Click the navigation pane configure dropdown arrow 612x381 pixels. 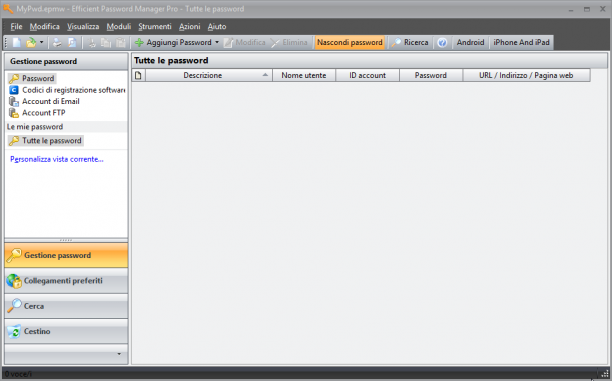tap(119, 354)
